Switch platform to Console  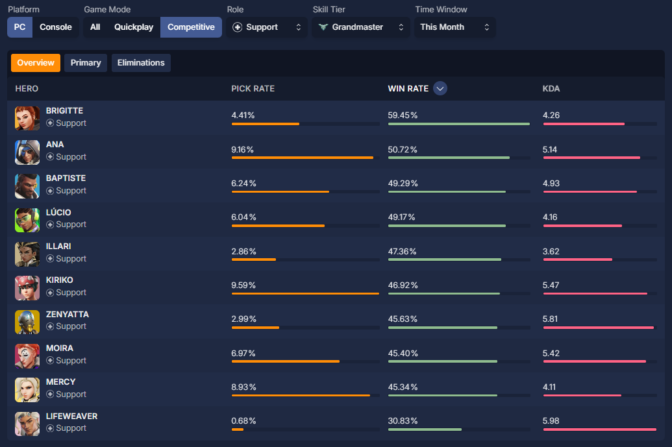pyautogui.click(x=55, y=27)
